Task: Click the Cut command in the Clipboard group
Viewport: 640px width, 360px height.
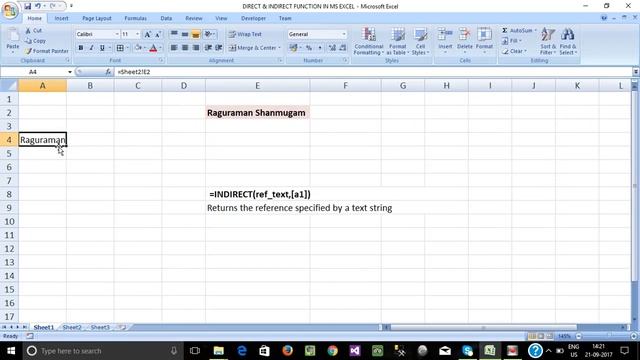Action: pyautogui.click(x=33, y=31)
